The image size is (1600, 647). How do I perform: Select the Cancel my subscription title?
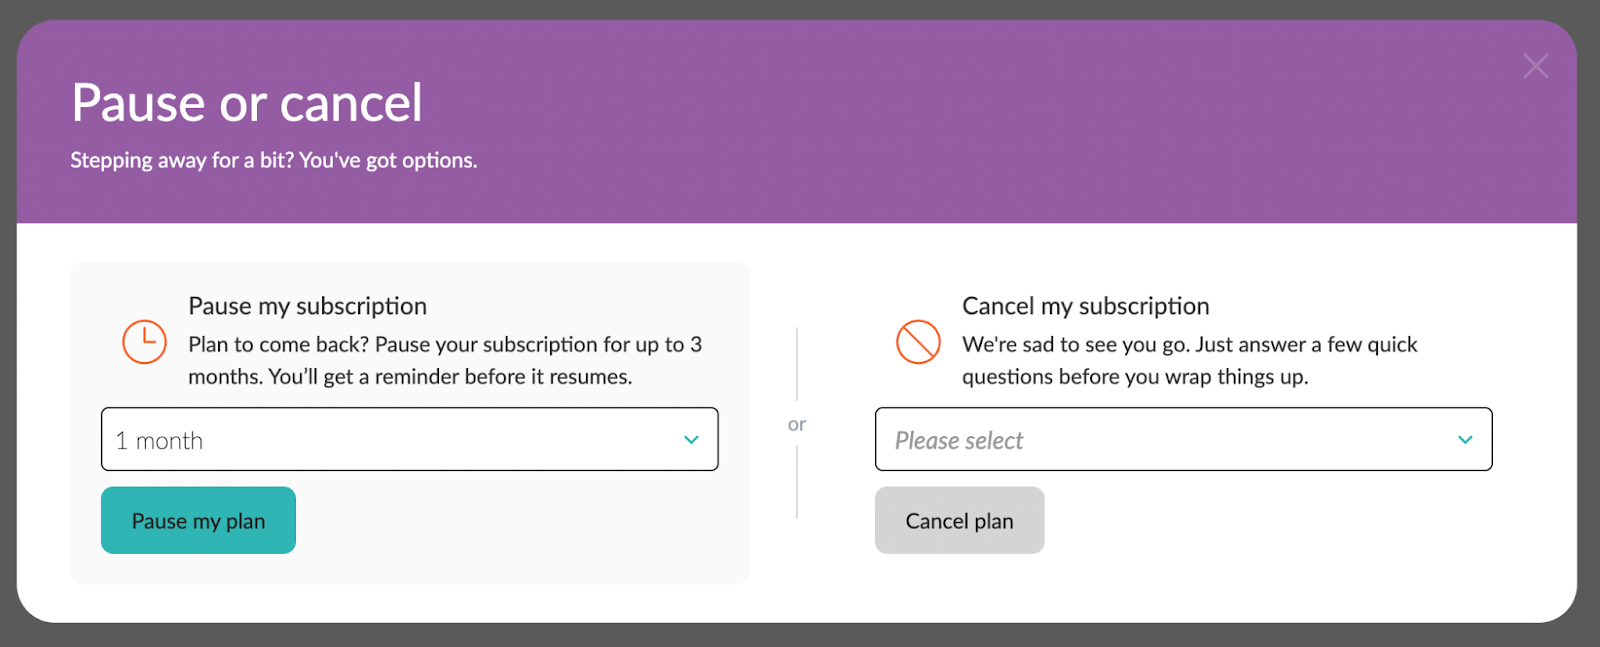pos(1086,306)
